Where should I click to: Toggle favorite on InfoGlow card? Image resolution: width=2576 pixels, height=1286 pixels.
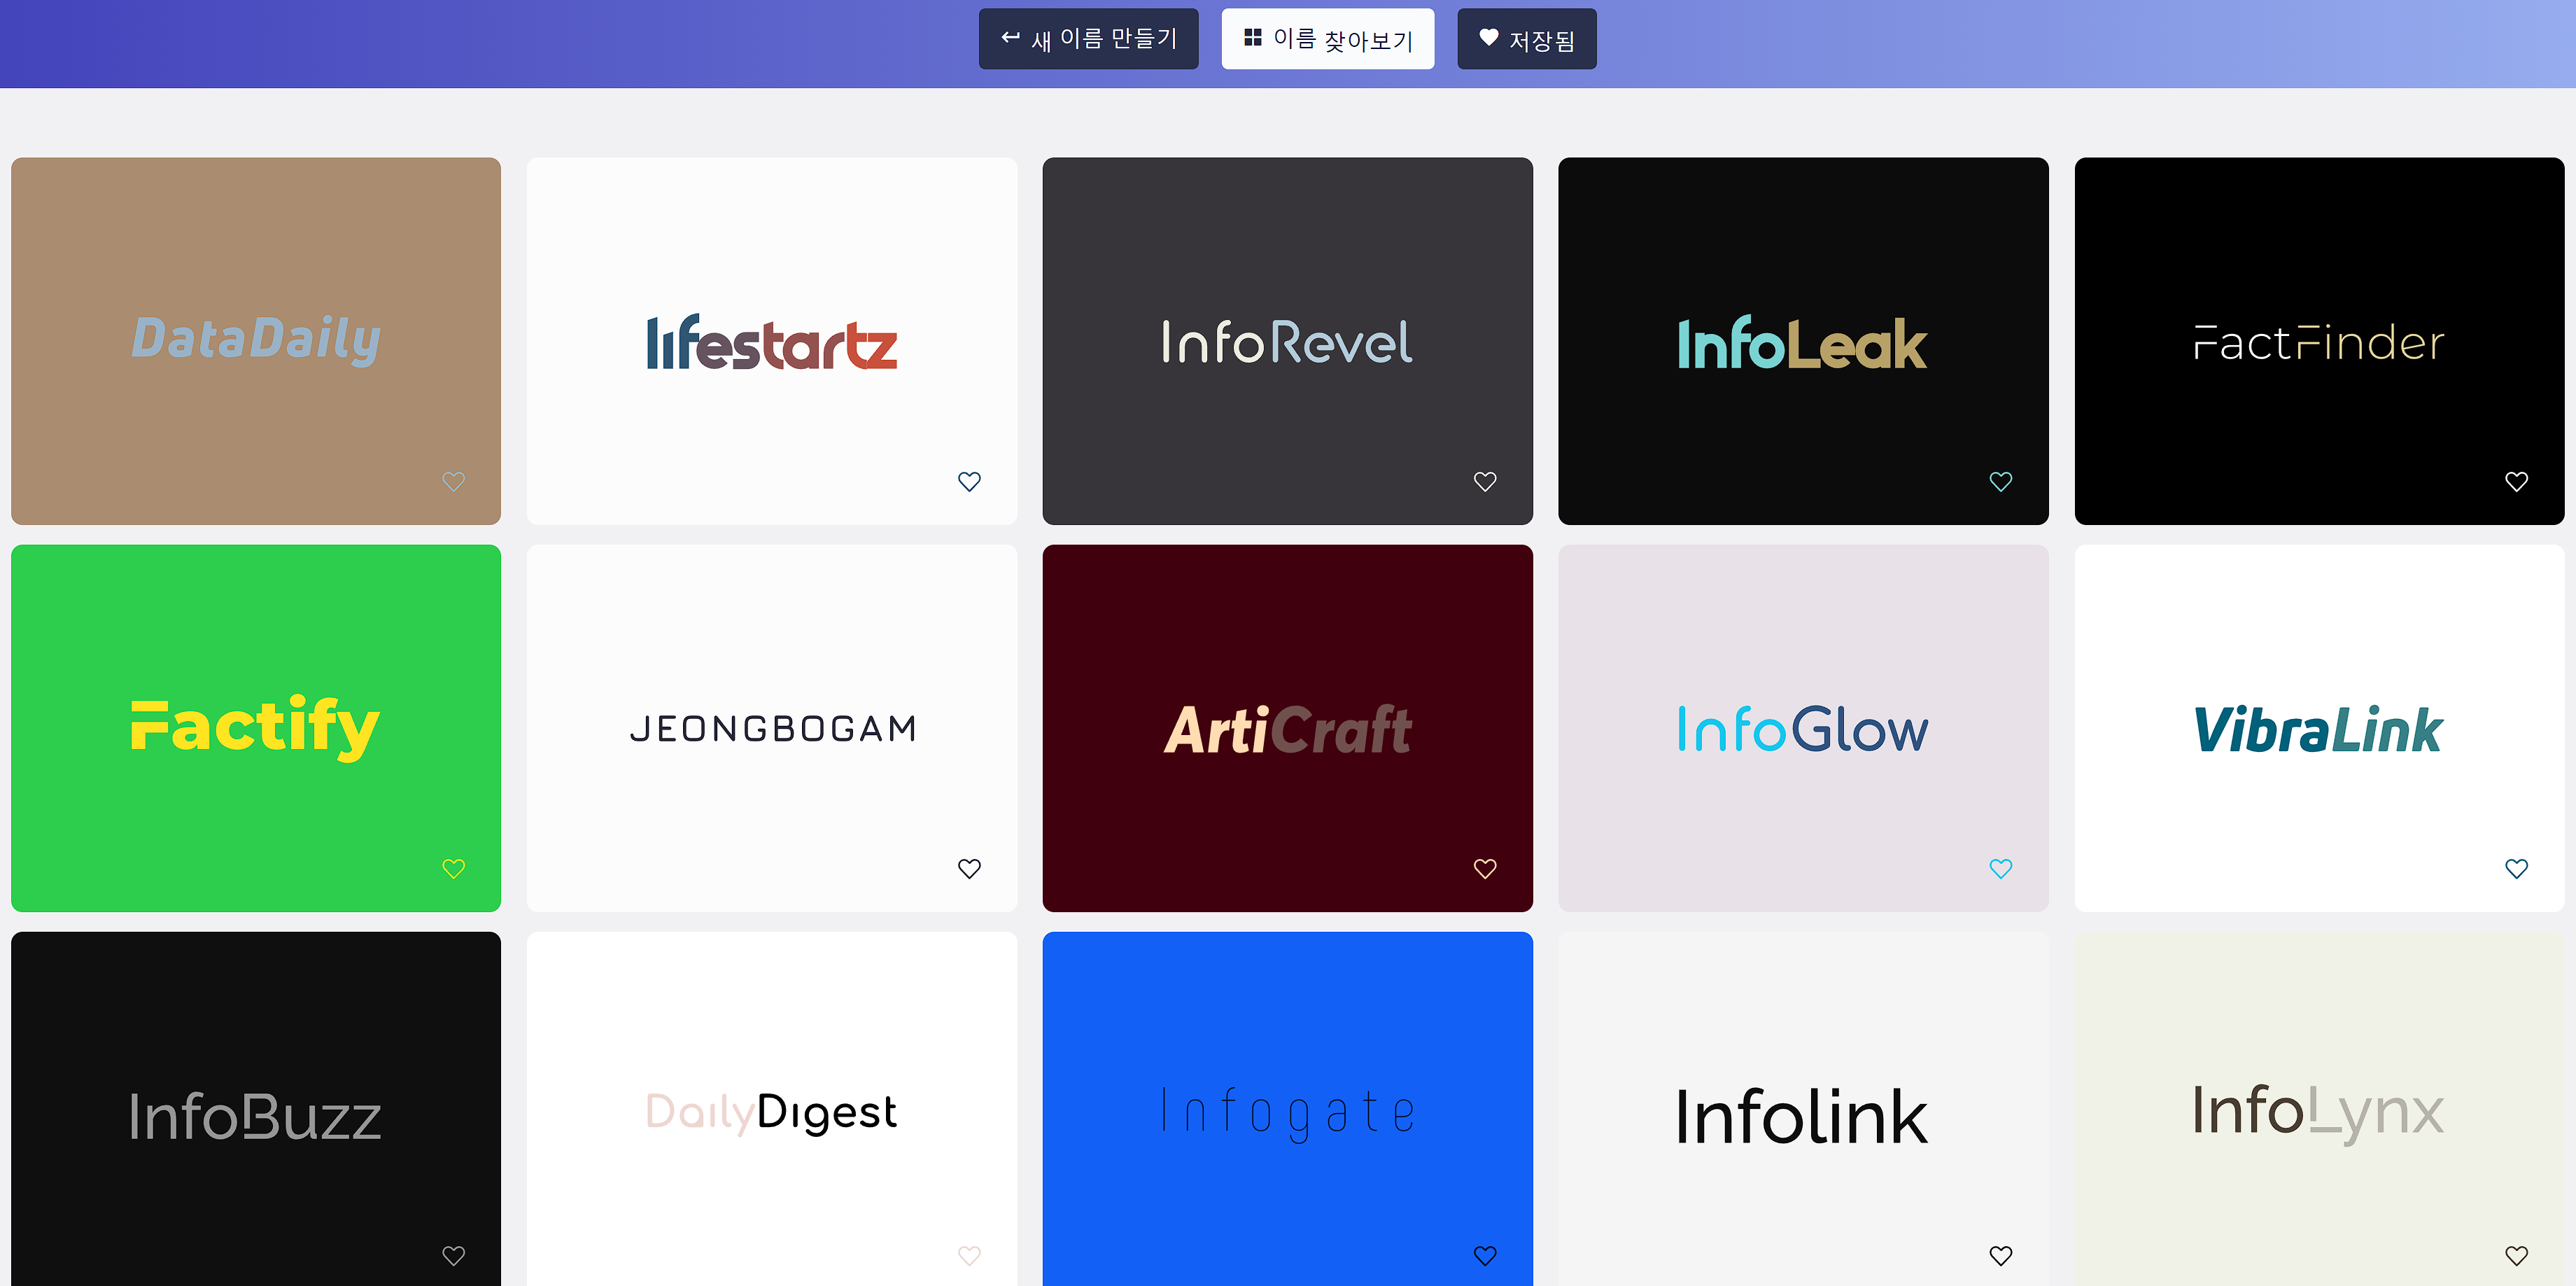pyautogui.click(x=2001, y=868)
